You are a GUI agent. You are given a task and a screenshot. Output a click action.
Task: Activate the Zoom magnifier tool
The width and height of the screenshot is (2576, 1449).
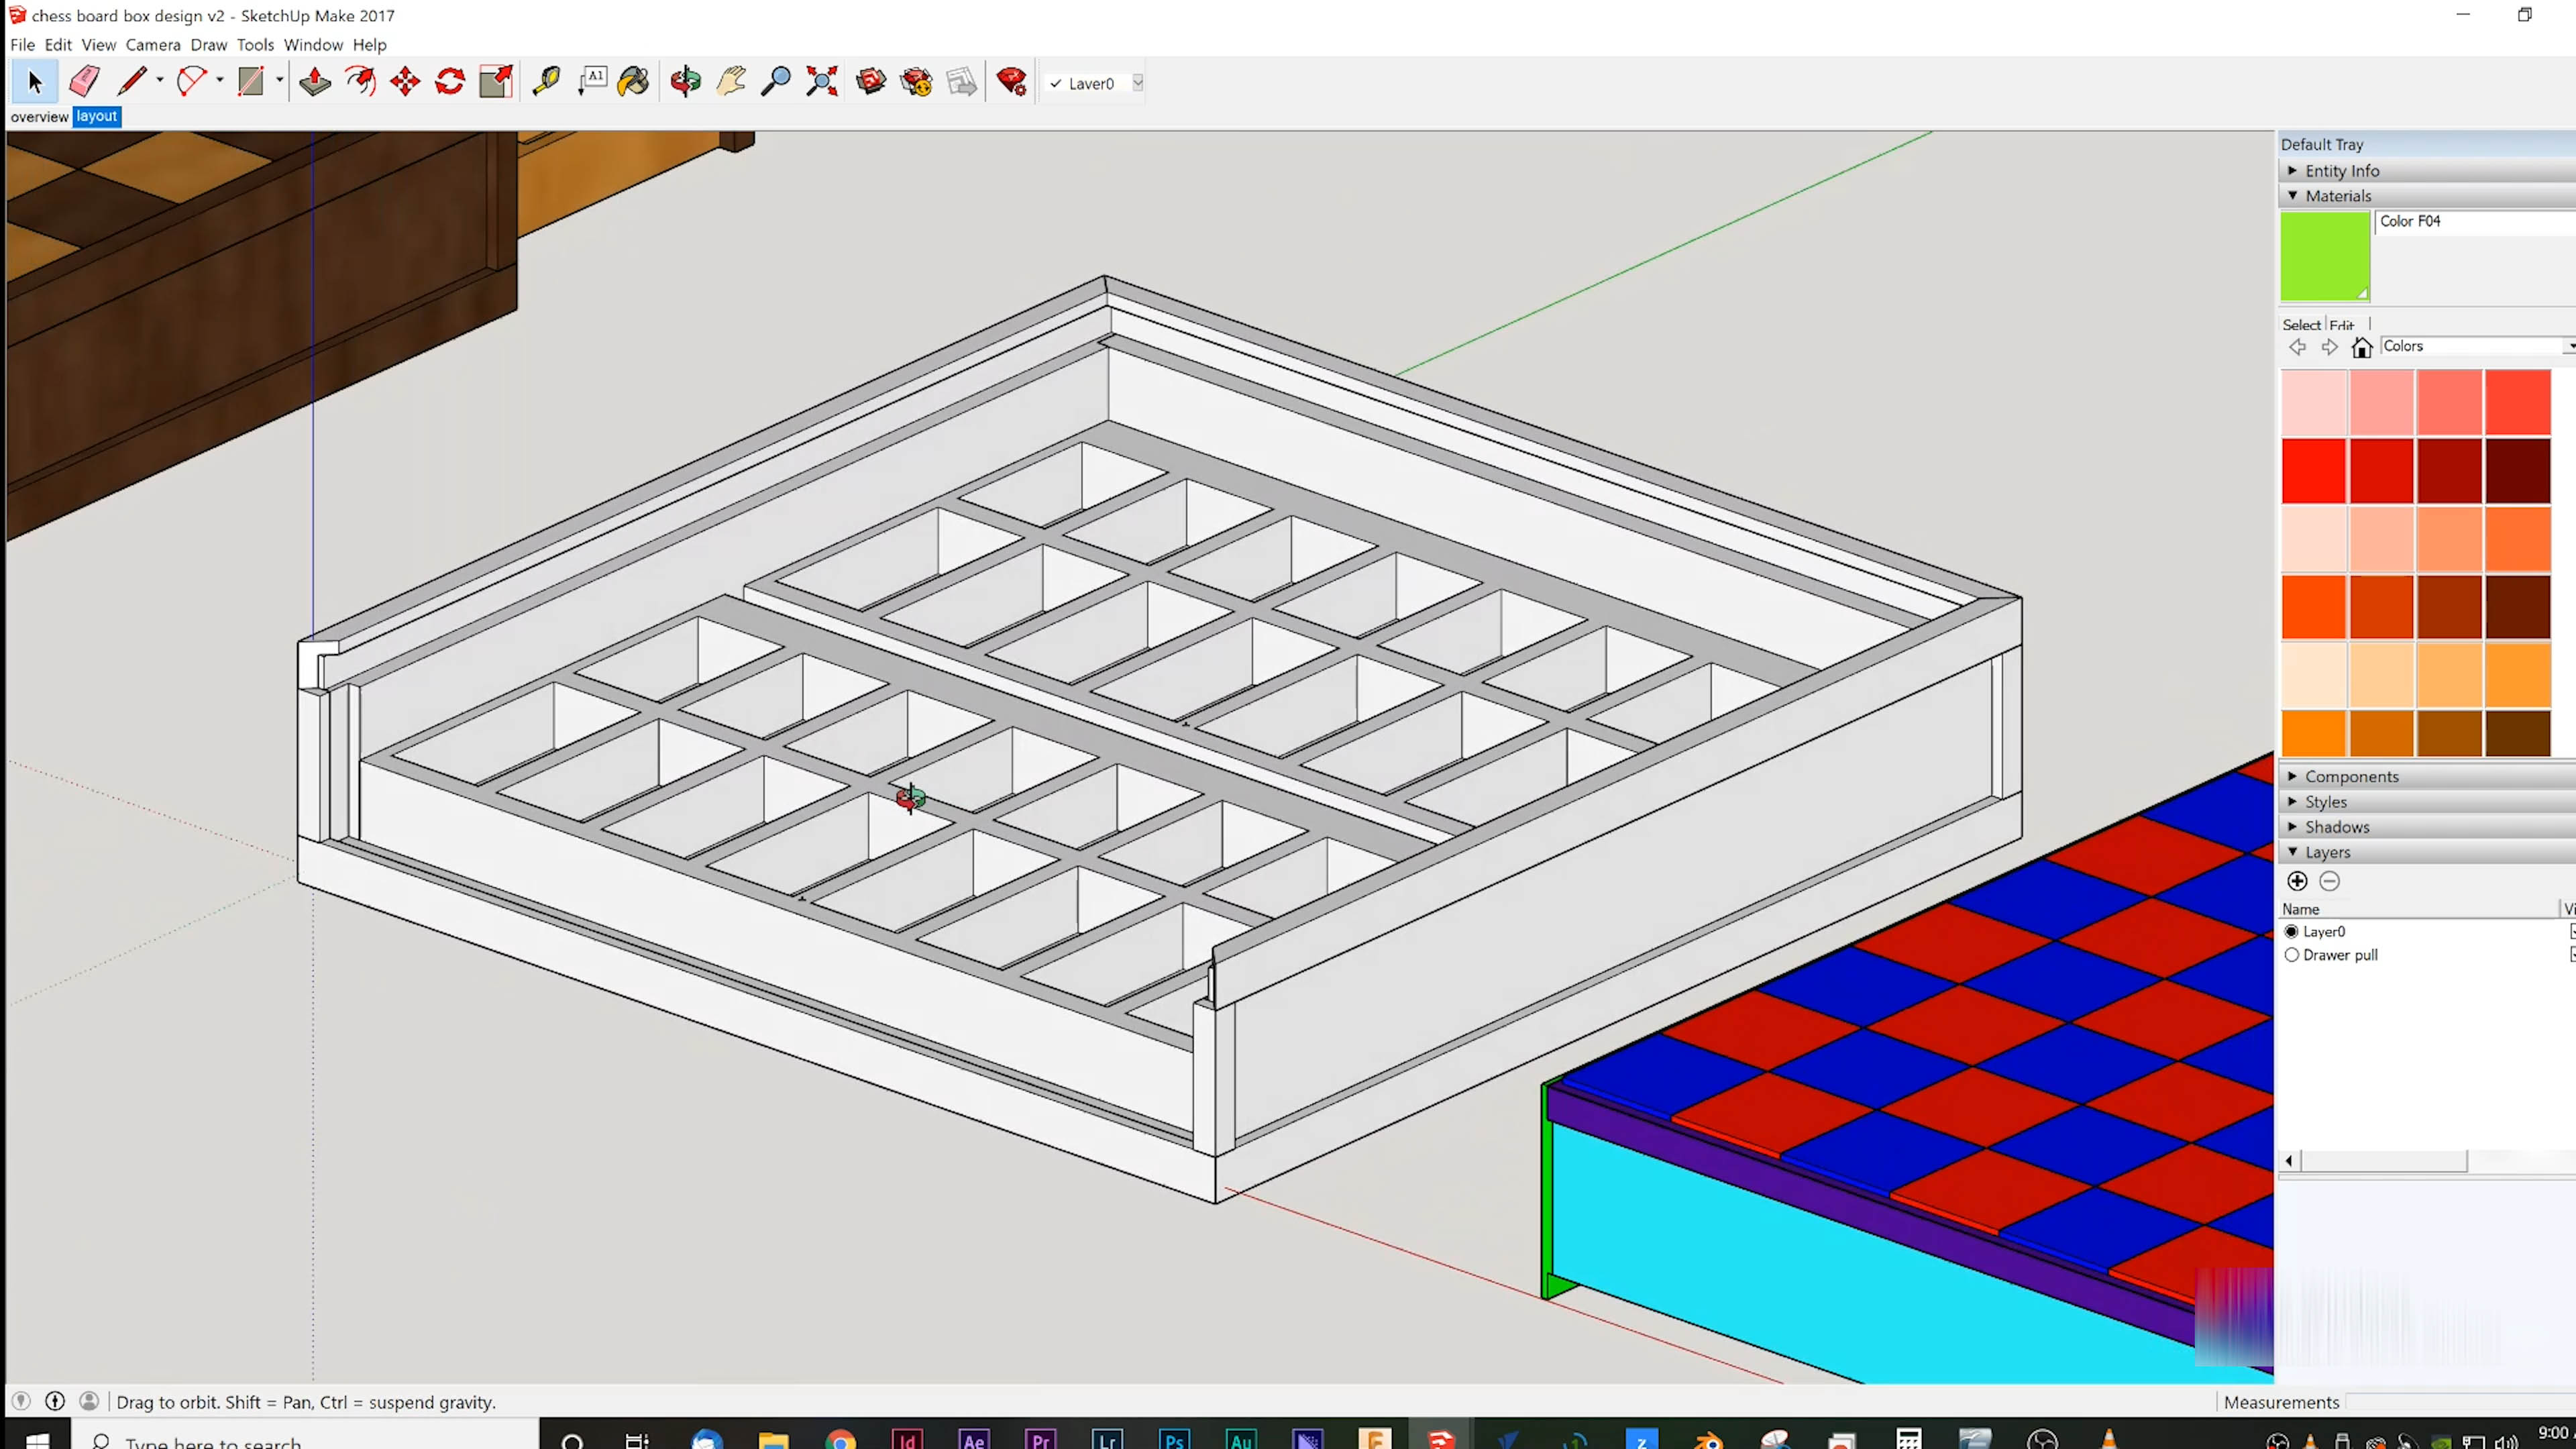[x=776, y=82]
